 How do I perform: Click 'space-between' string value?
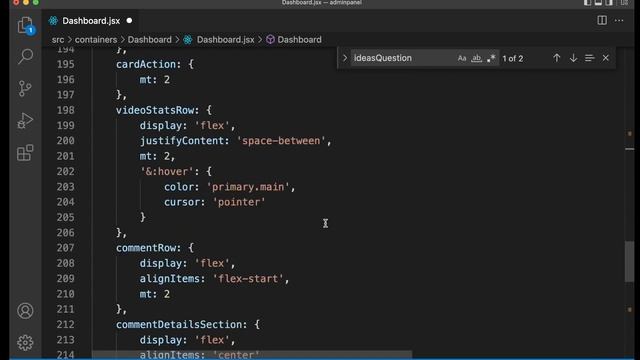point(281,141)
